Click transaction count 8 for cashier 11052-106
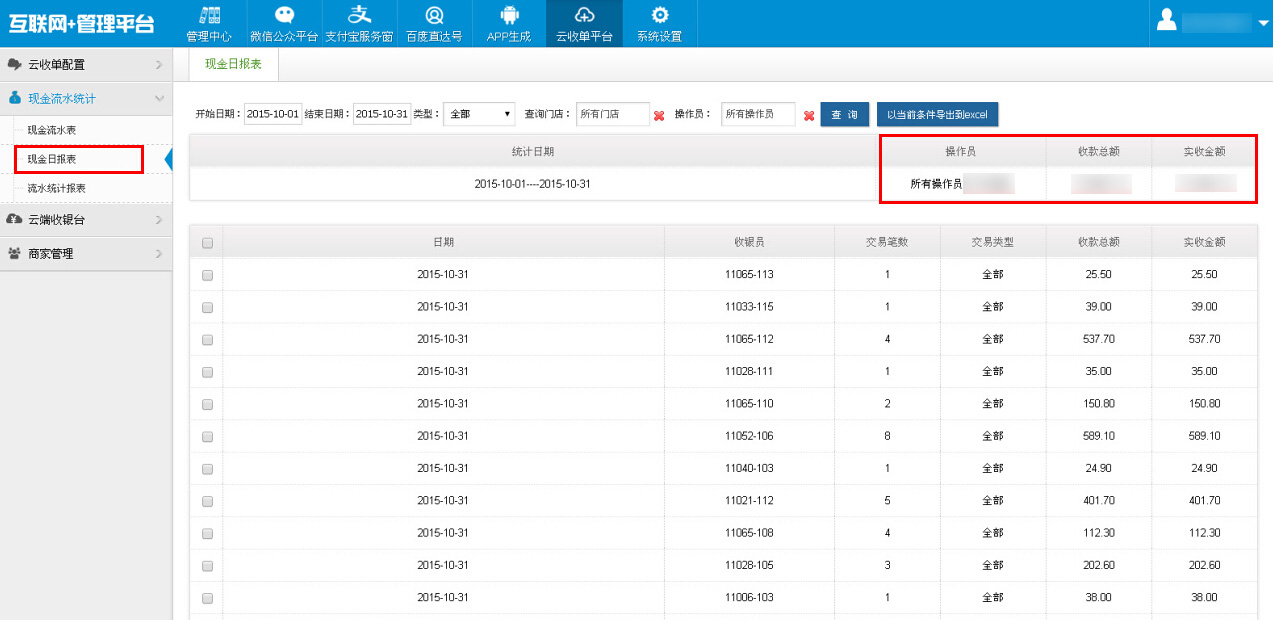This screenshot has width=1273, height=620. click(887, 436)
